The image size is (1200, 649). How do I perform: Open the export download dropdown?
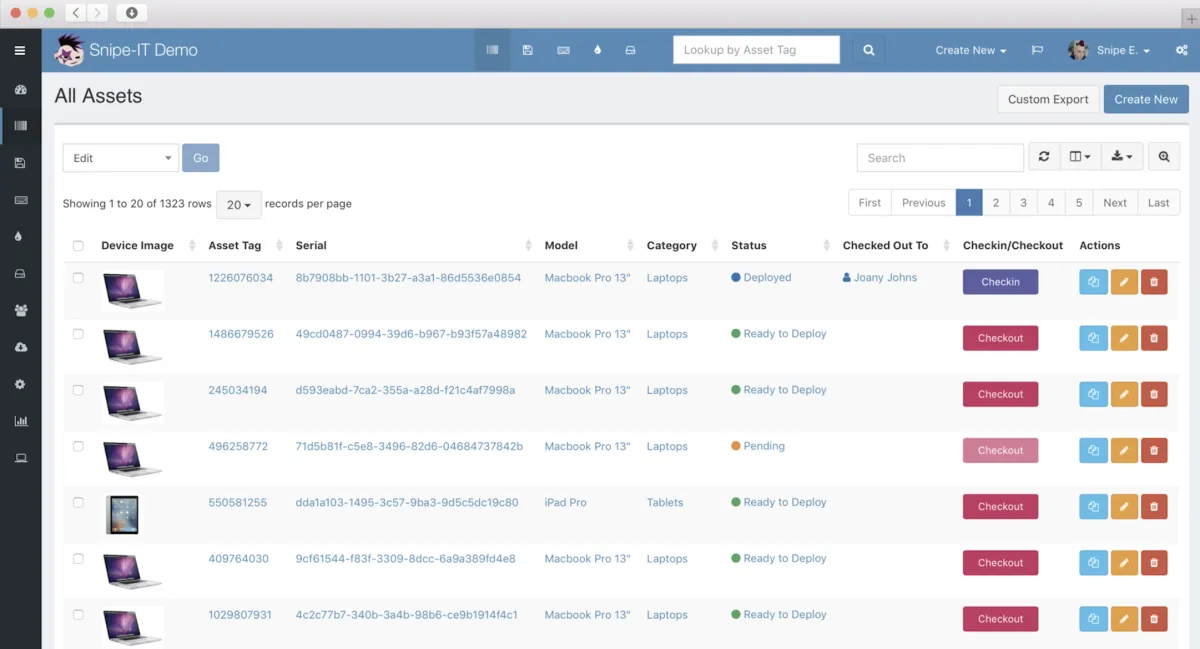click(1122, 157)
